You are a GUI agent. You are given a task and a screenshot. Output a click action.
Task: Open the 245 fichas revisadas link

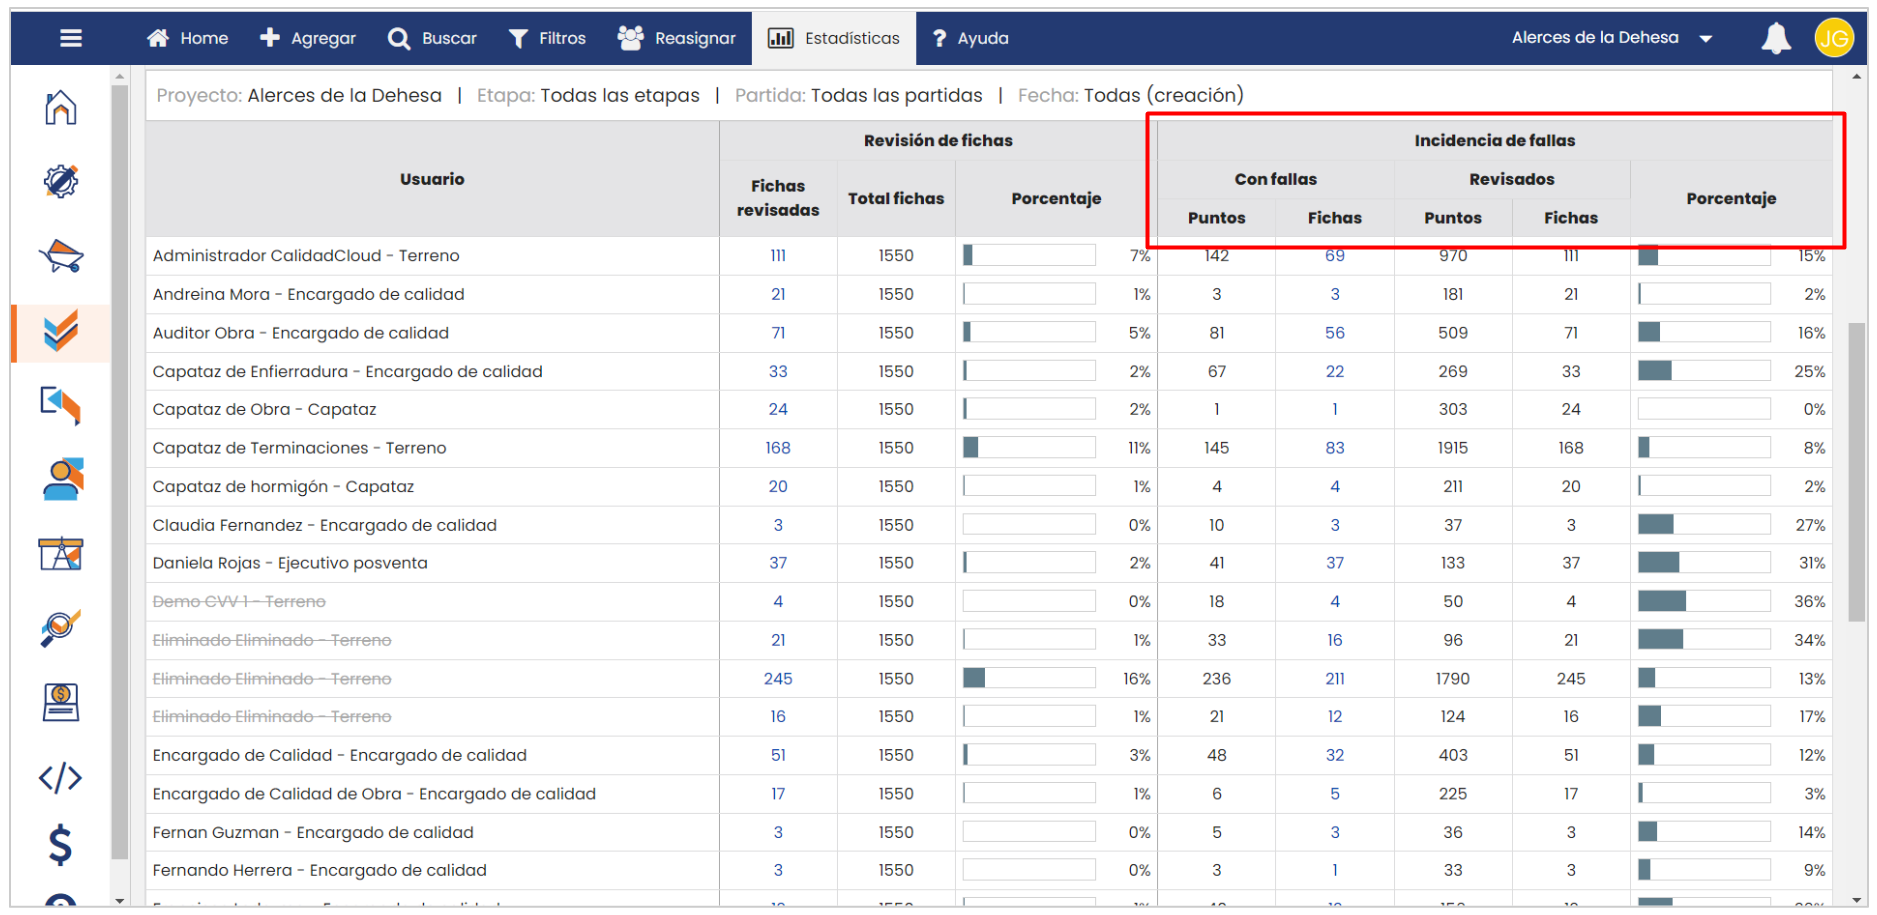tap(777, 679)
